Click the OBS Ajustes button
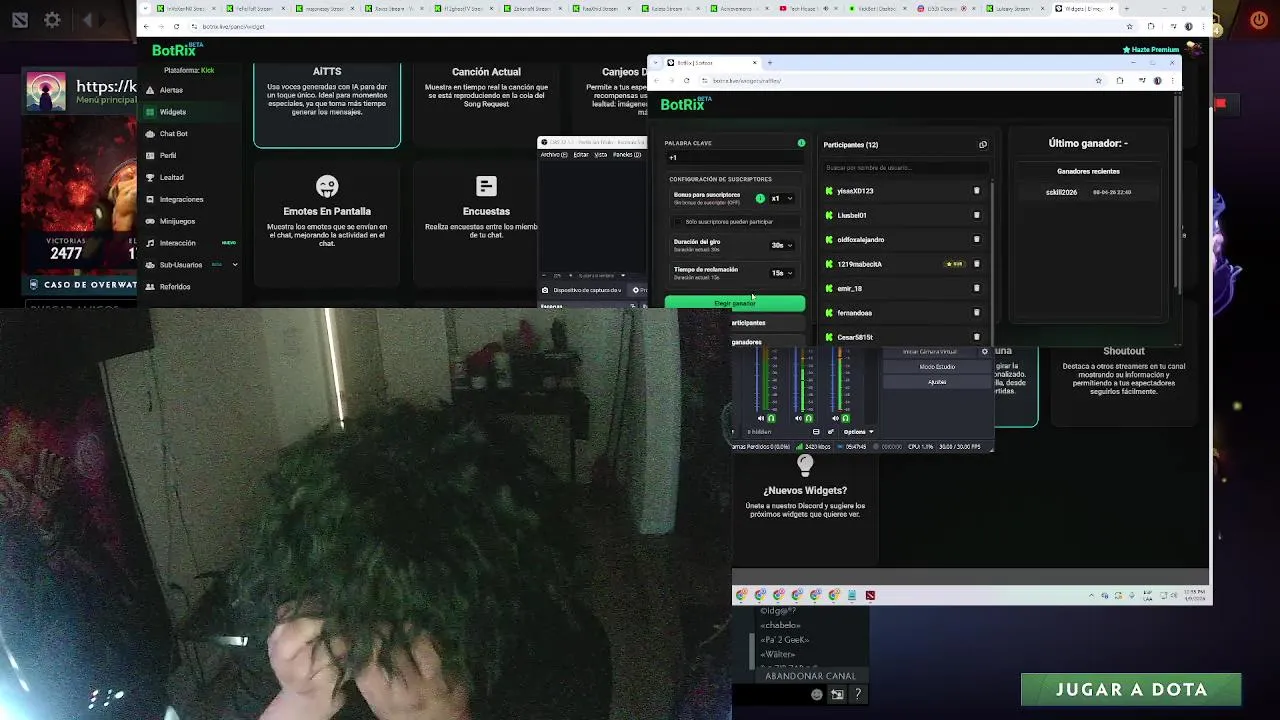Screen dimensions: 1280x720 937,382
